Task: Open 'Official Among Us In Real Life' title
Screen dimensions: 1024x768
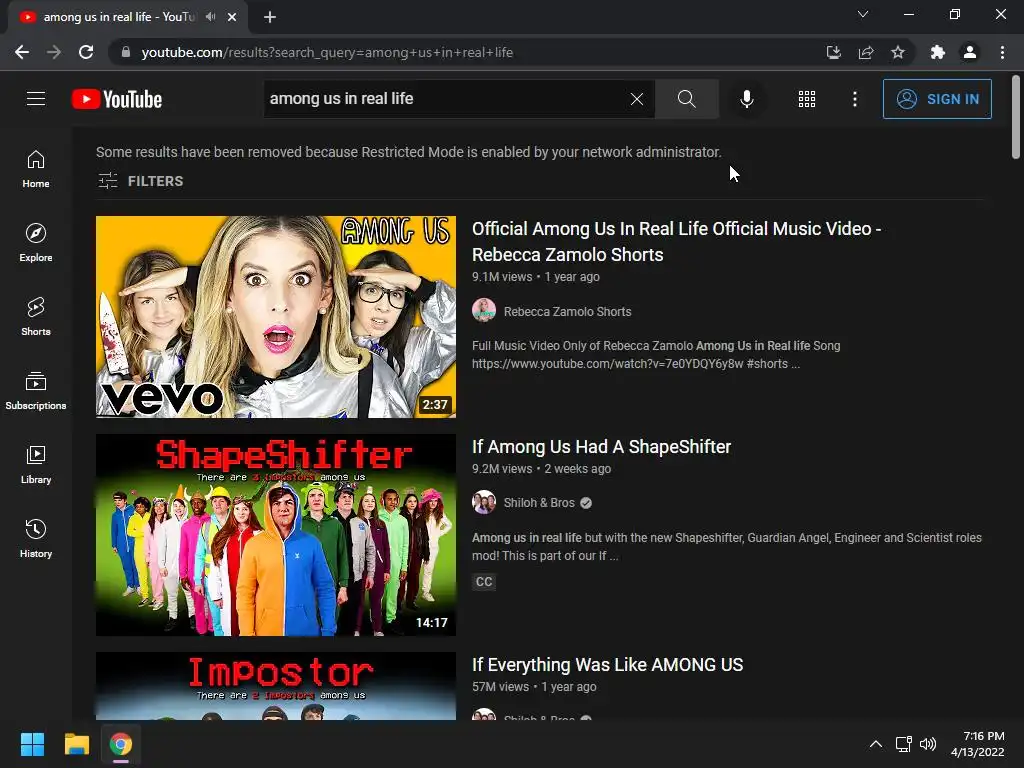Action: [677, 242]
